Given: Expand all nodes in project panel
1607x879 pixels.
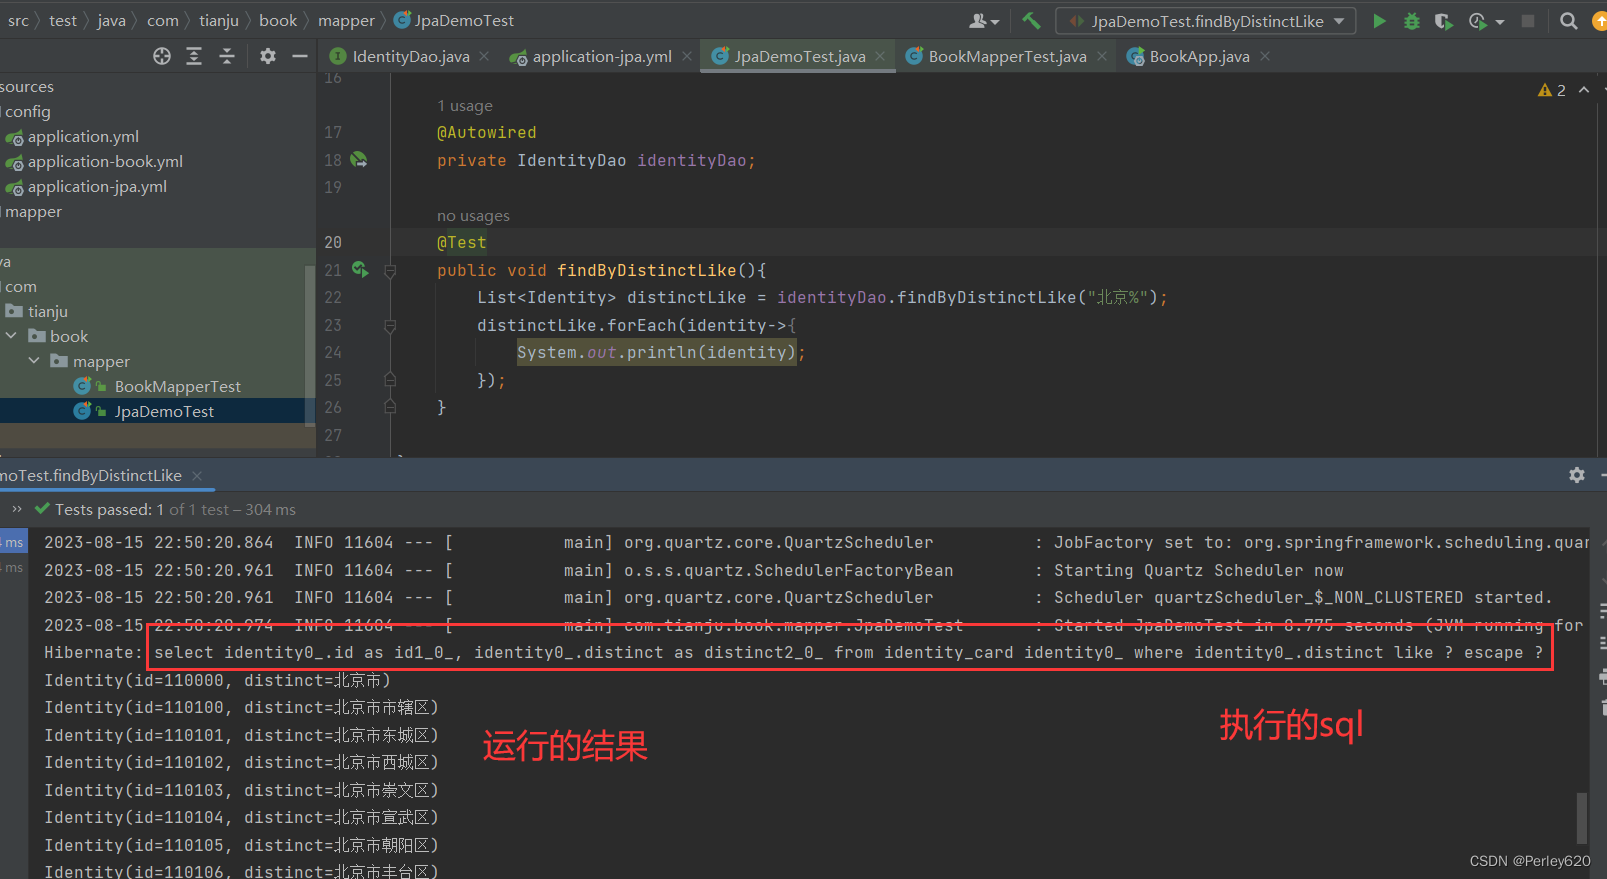Looking at the screenshot, I should (x=194, y=56).
